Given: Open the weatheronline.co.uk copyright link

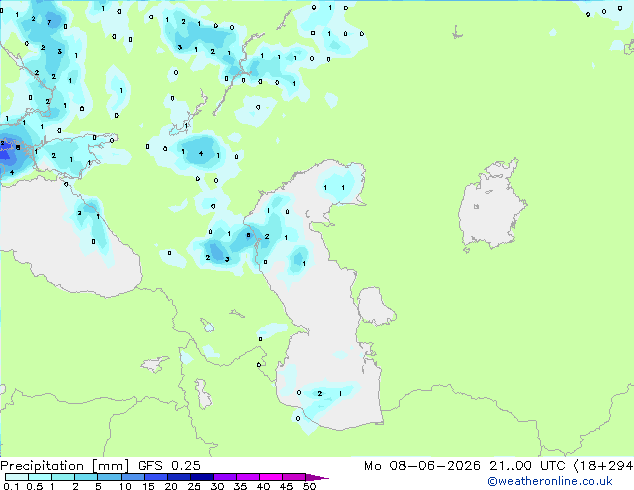Looking at the screenshot, I should (550, 481).
